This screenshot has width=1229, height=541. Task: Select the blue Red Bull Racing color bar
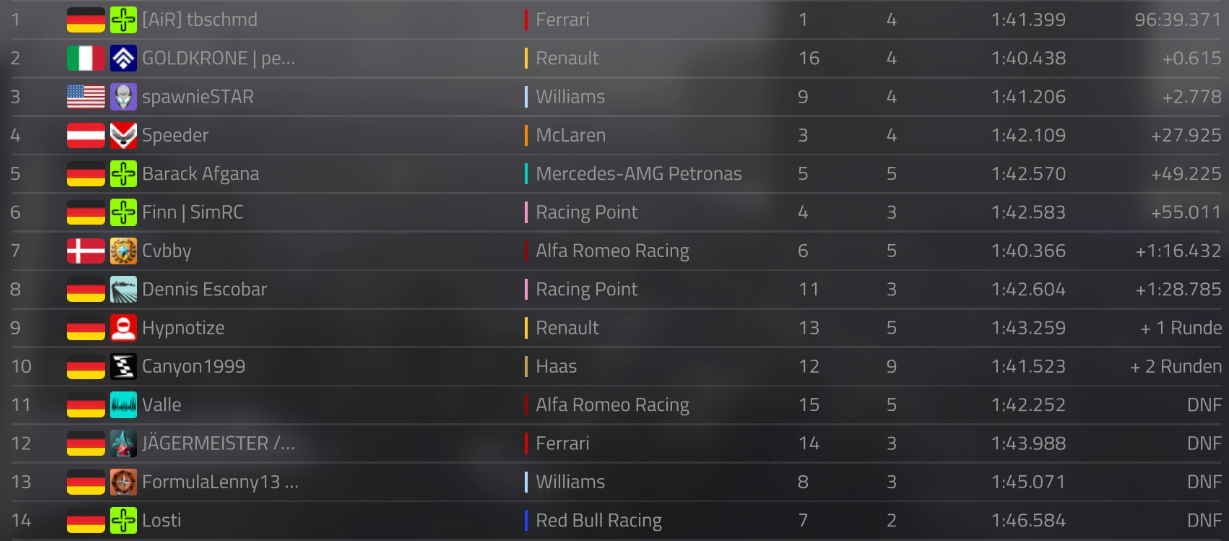point(526,521)
